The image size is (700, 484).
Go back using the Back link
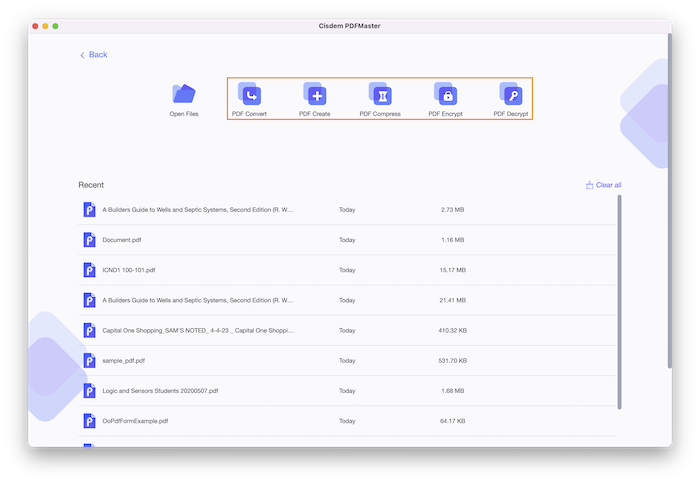(93, 54)
